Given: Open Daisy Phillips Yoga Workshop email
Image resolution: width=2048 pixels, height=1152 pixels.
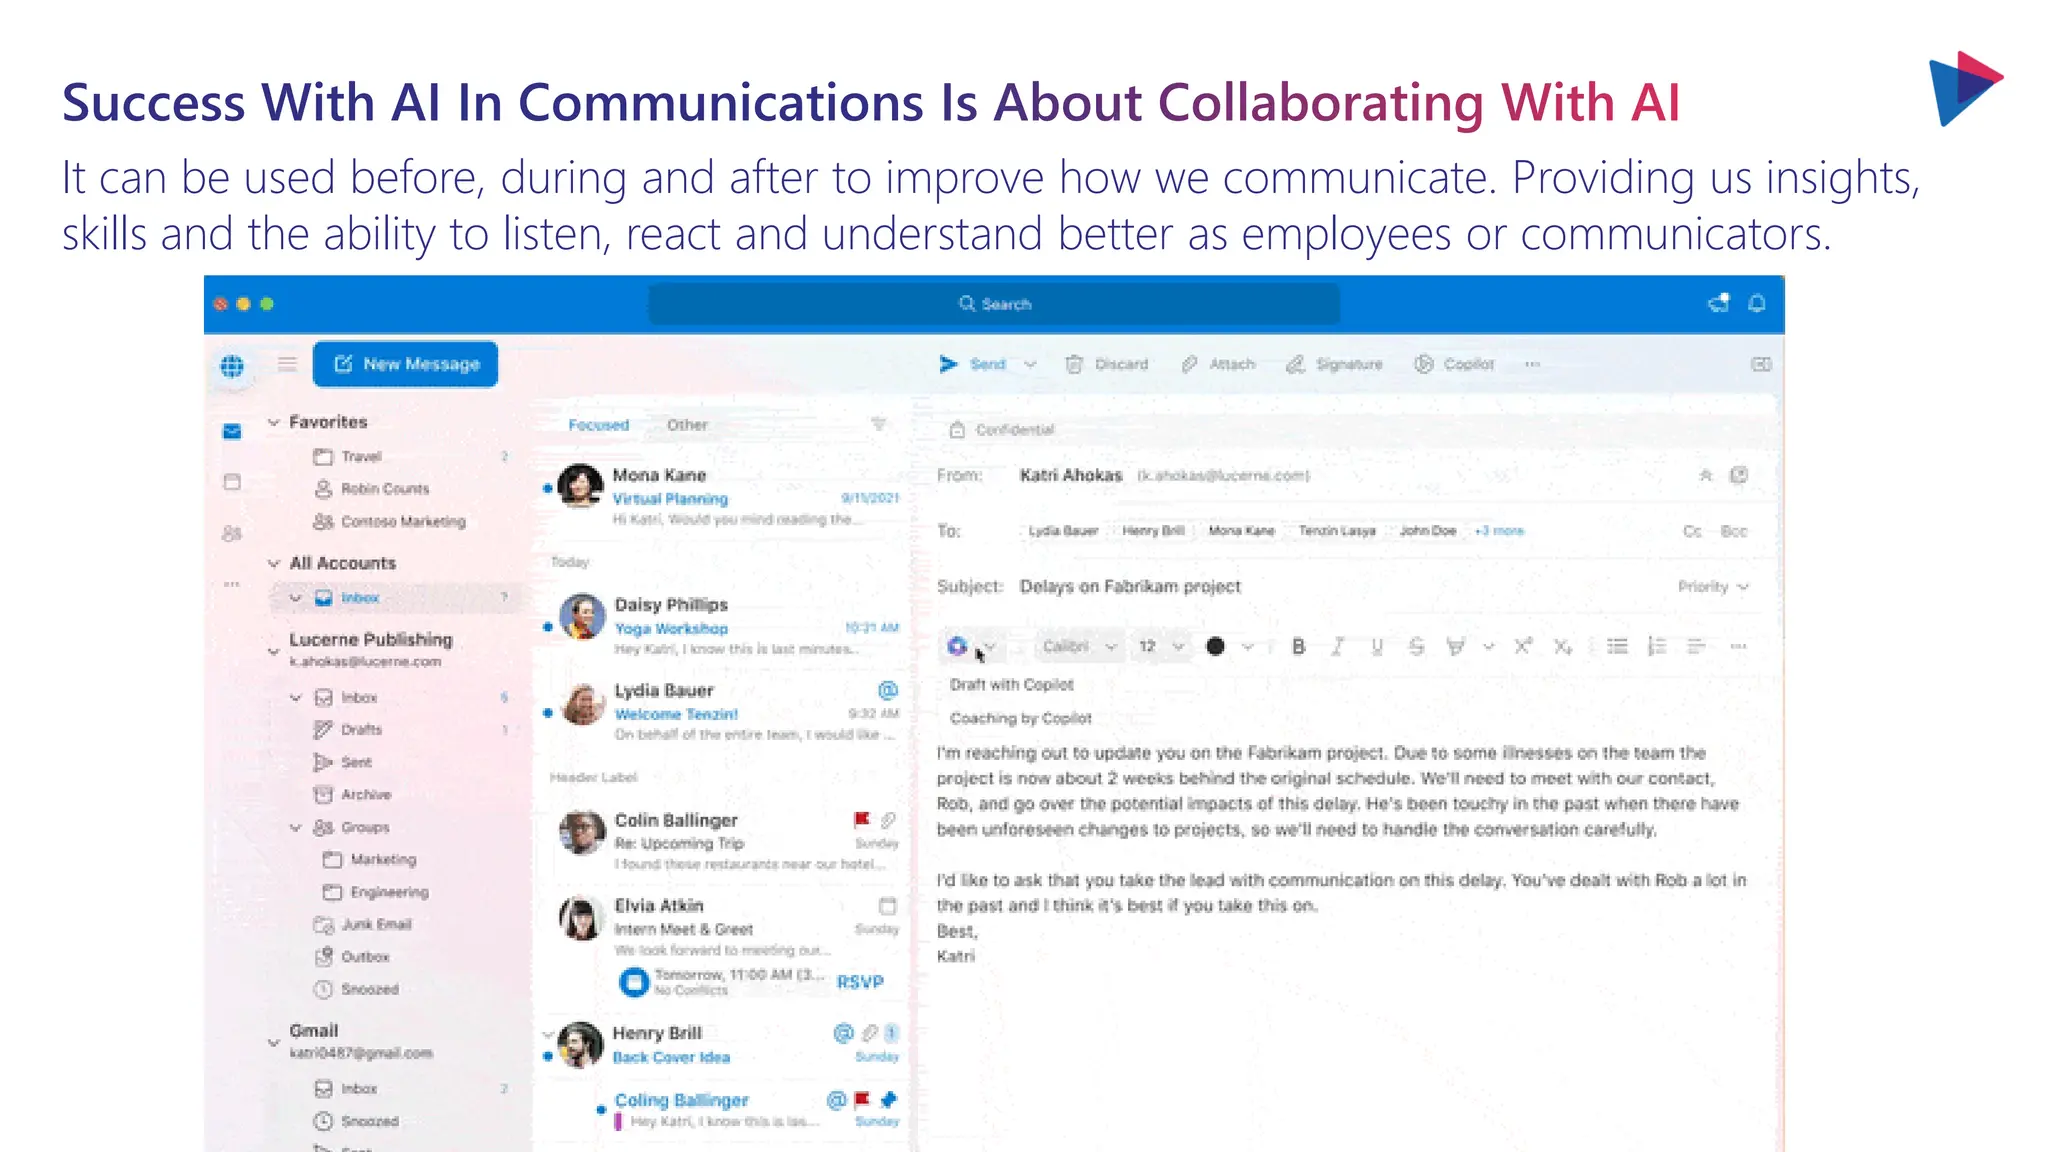Looking at the screenshot, I should tap(722, 627).
